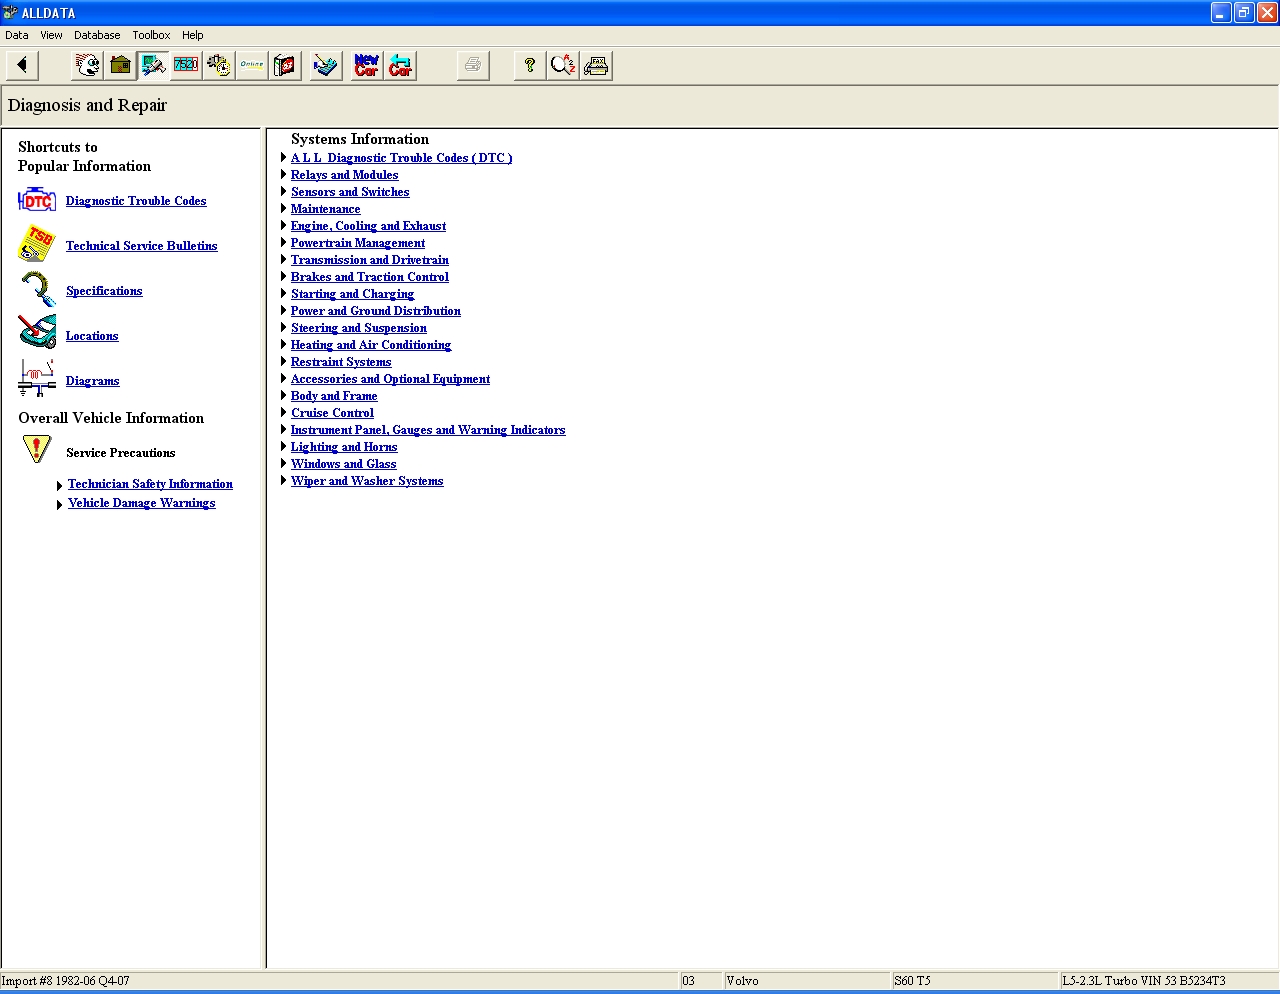Expand the Relays and Modules arrow

tap(284, 175)
